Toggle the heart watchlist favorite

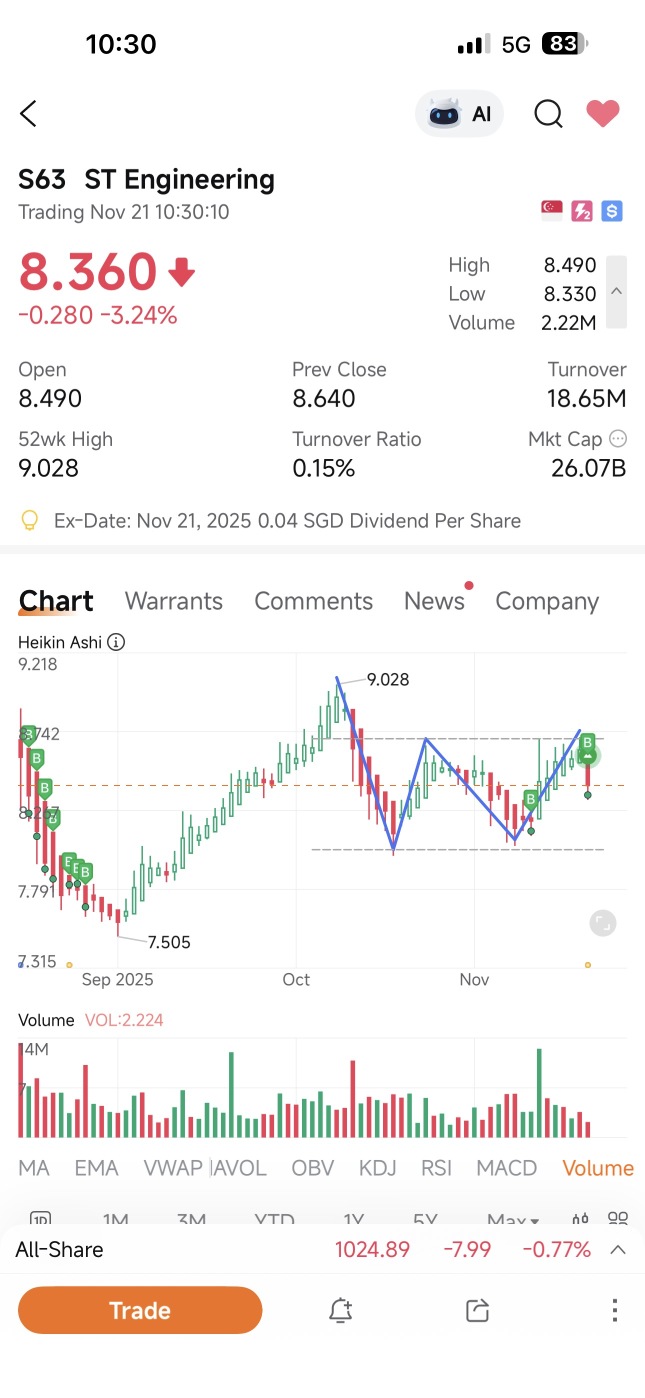pyautogui.click(x=603, y=114)
